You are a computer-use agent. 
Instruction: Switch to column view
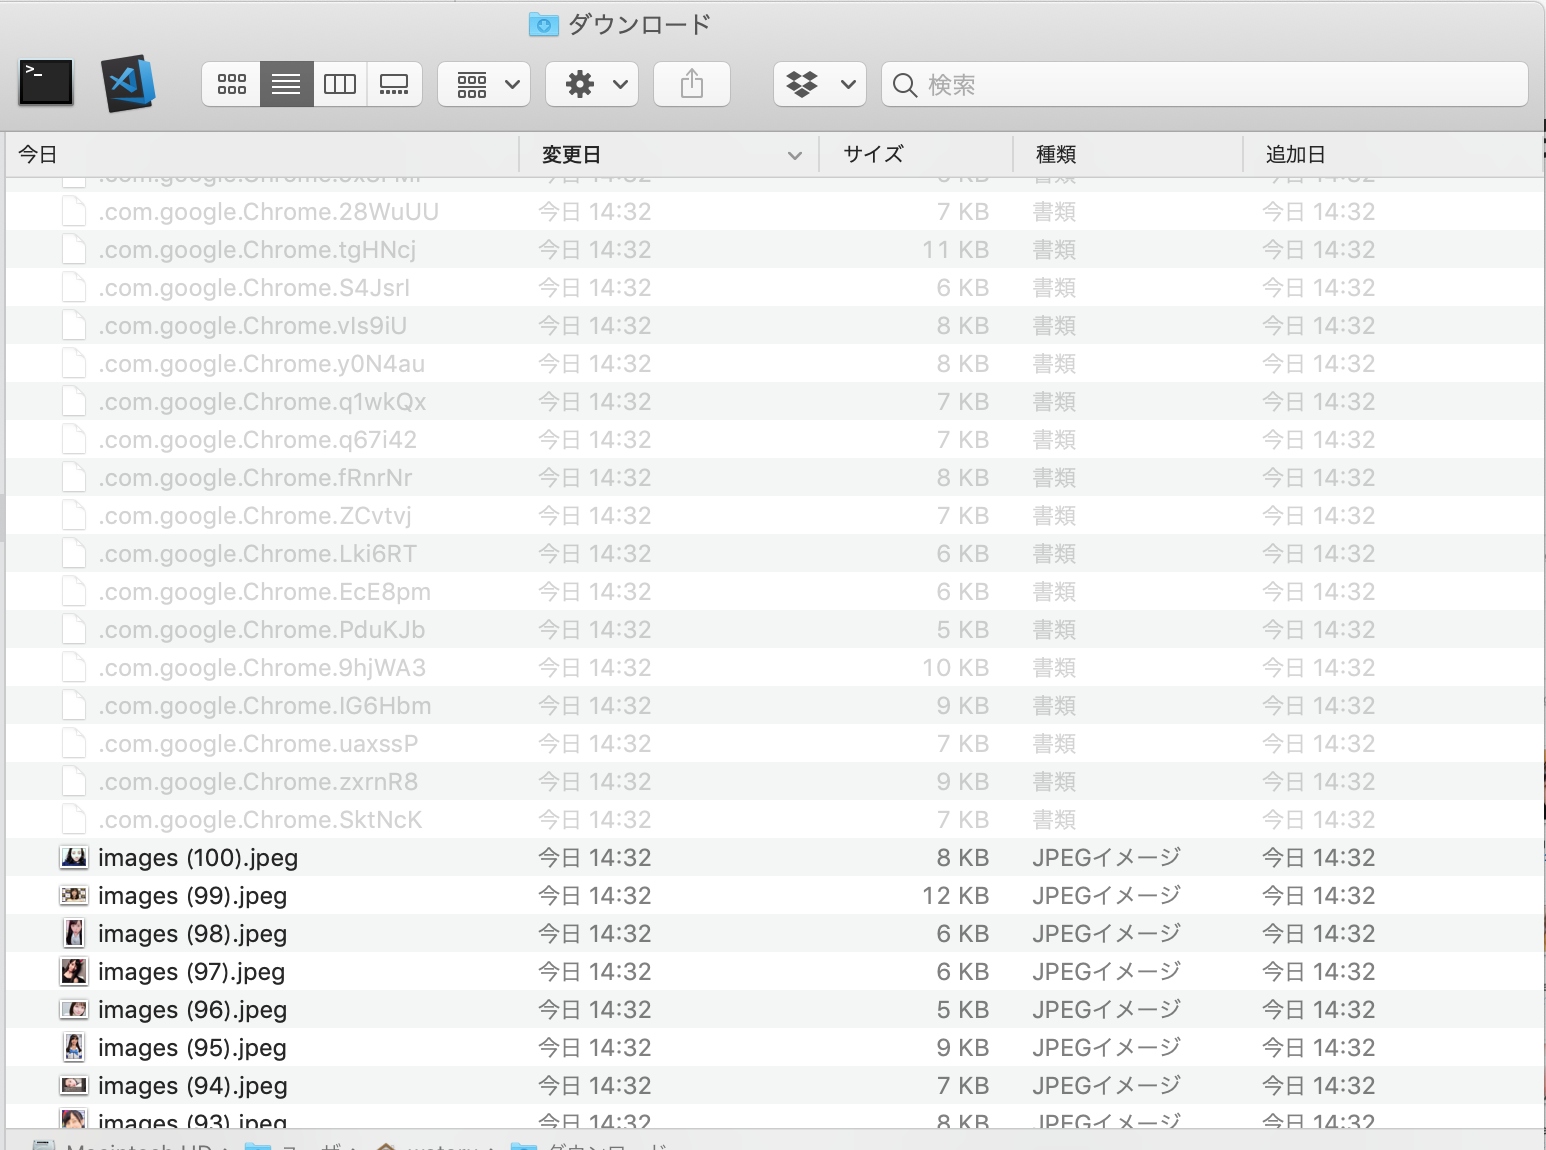tap(340, 84)
